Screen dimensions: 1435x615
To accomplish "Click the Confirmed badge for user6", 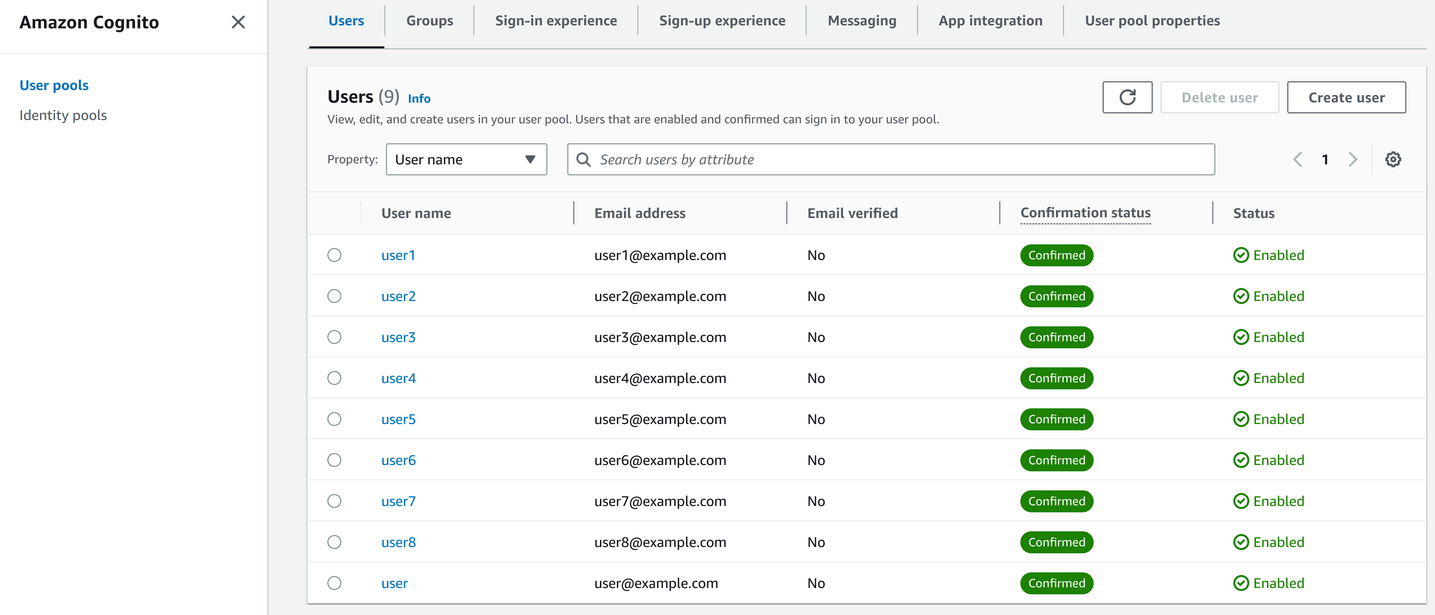I will coord(1056,460).
